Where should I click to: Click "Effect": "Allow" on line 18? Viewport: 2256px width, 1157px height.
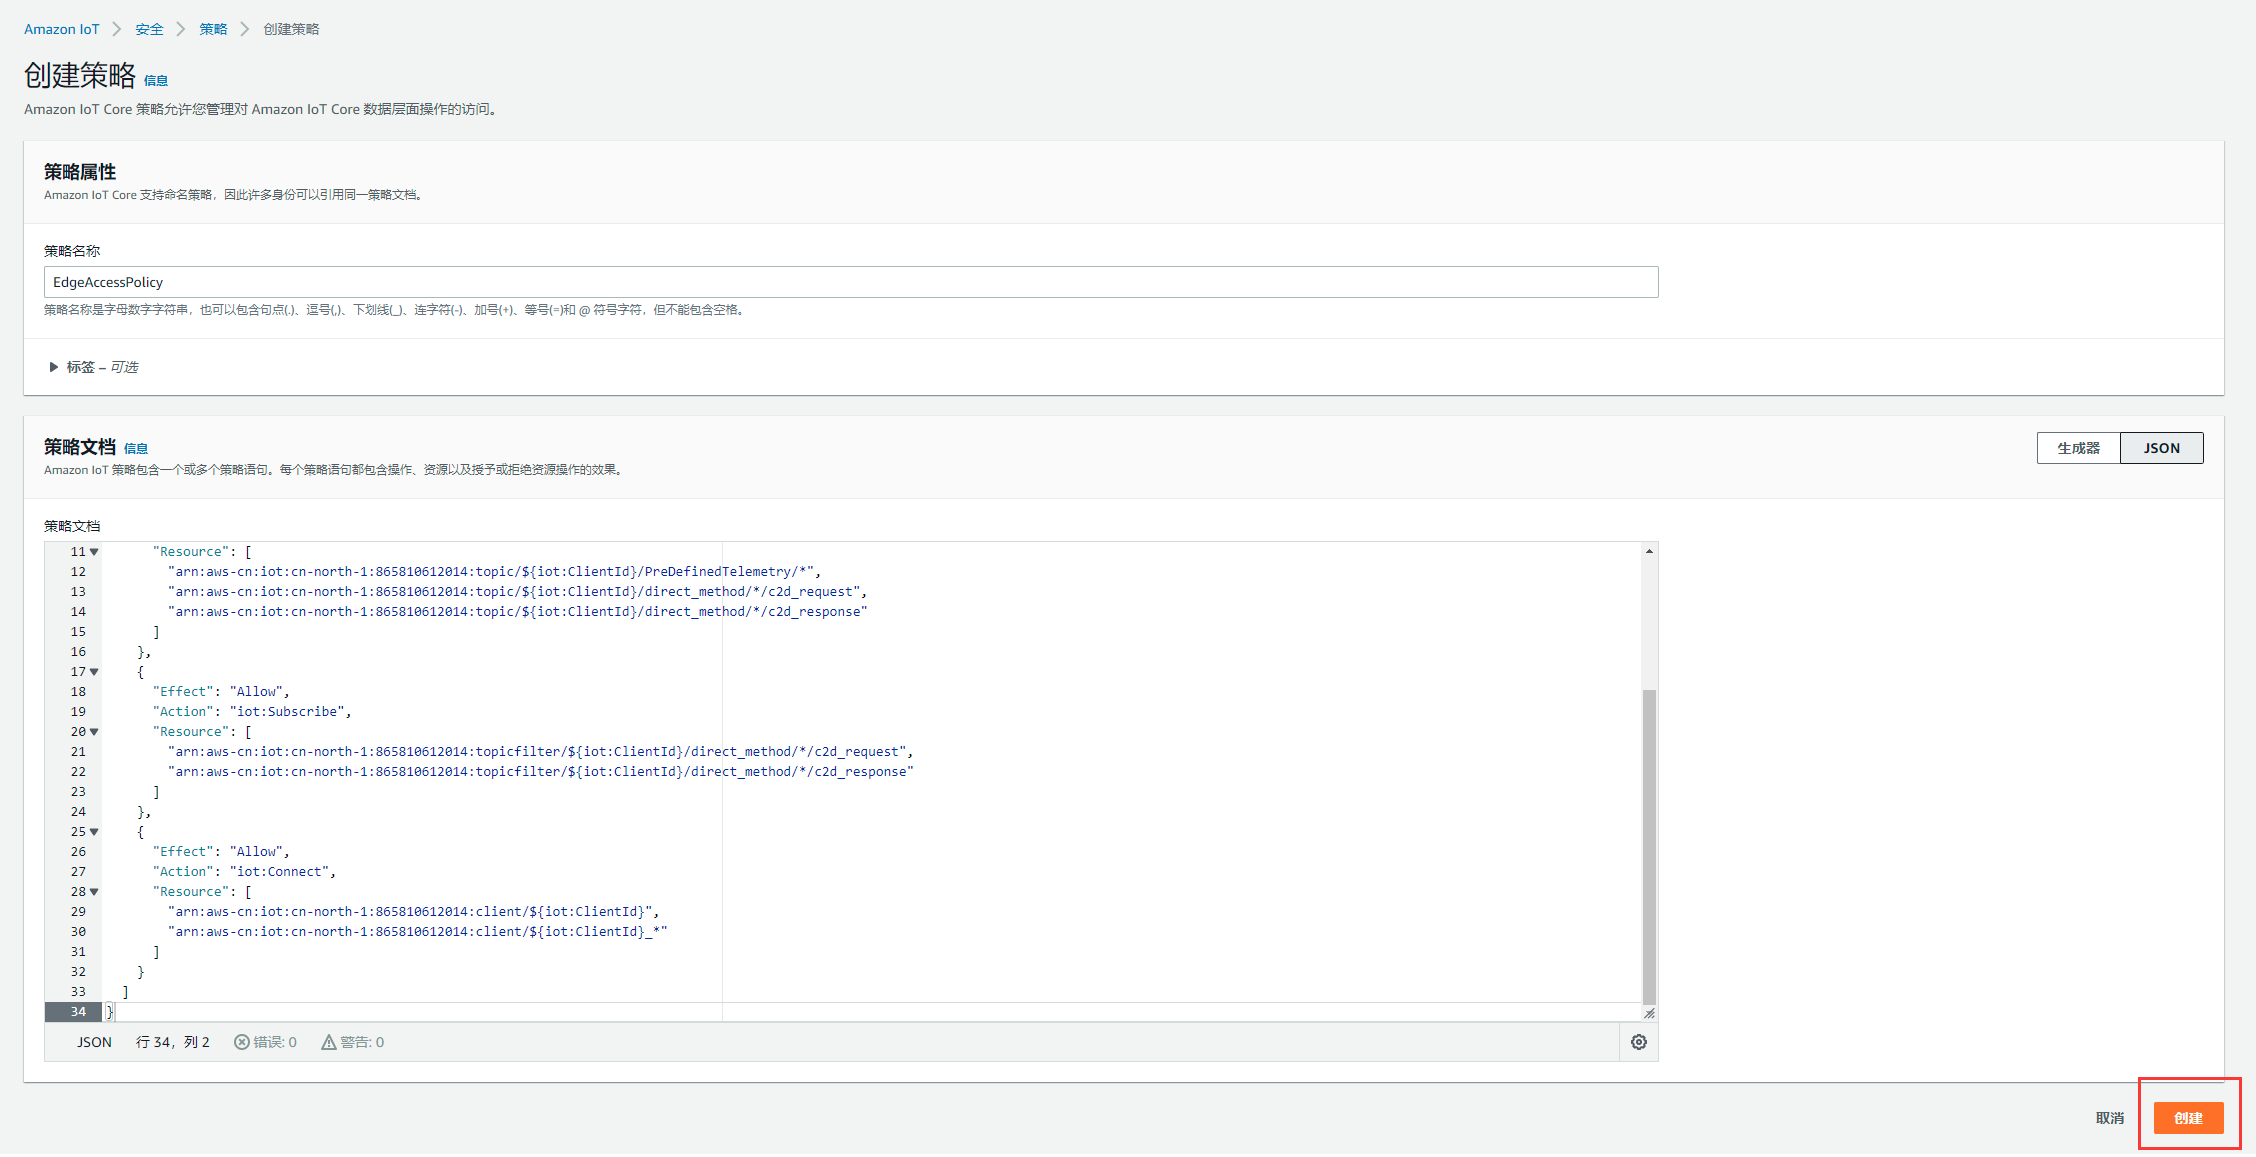pyautogui.click(x=219, y=692)
